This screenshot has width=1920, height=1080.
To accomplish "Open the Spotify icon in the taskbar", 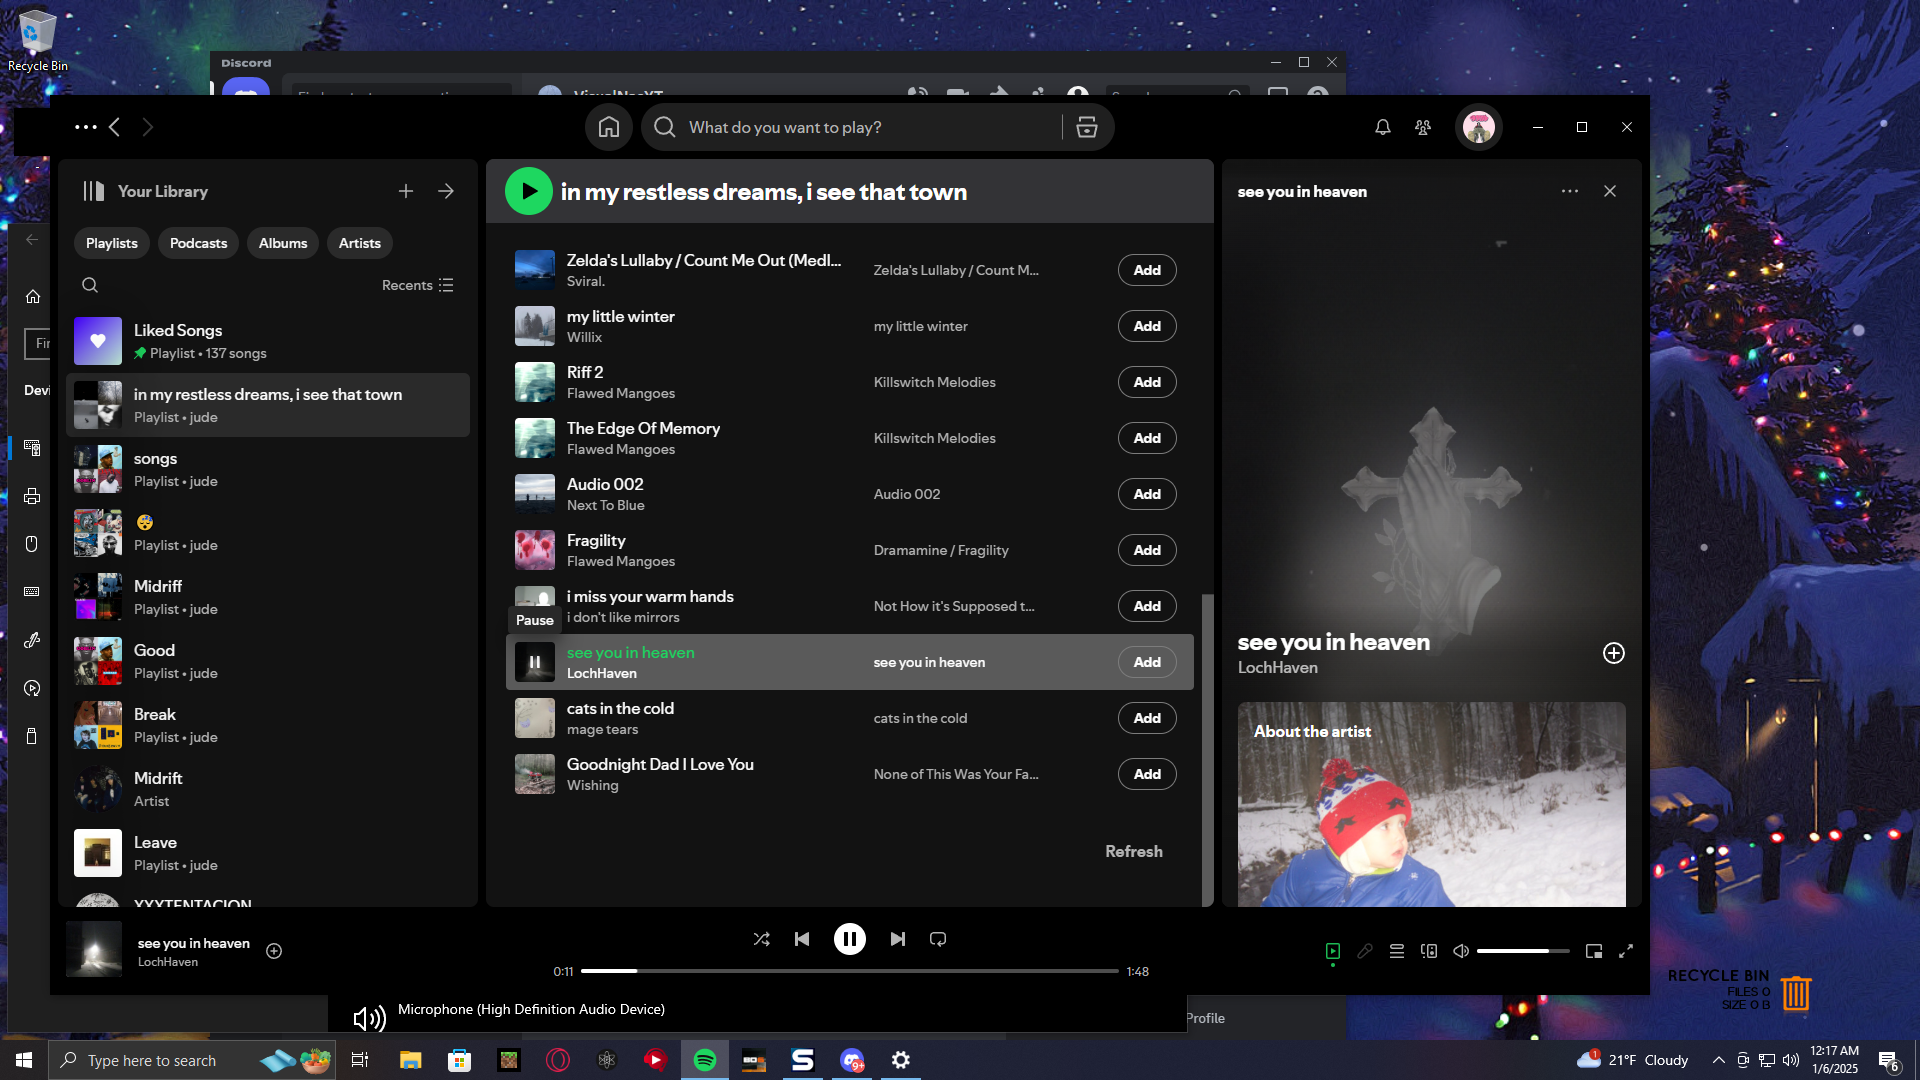I will tap(705, 1060).
